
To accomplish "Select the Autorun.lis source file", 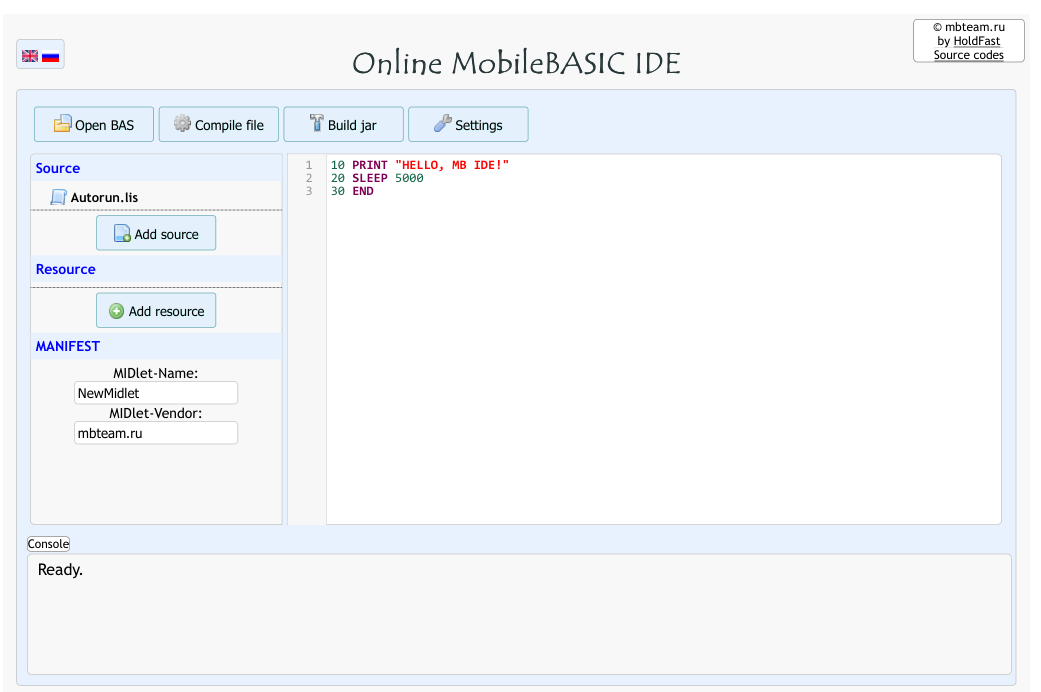I will pyautogui.click(x=103, y=196).
